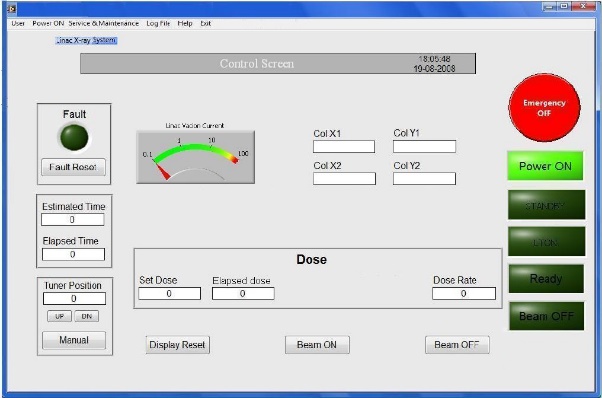Image resolution: width=602 pixels, height=398 pixels.
Task: Toggle the STANDBY status button
Action: [546, 205]
